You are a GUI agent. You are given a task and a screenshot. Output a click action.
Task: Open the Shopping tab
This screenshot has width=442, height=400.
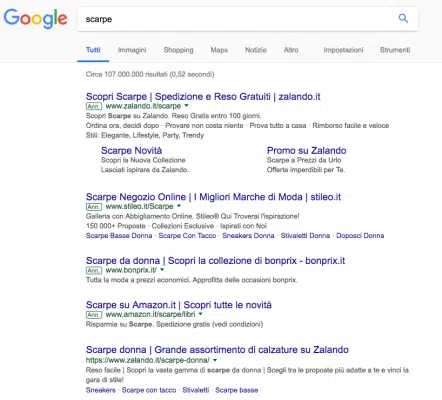point(178,50)
